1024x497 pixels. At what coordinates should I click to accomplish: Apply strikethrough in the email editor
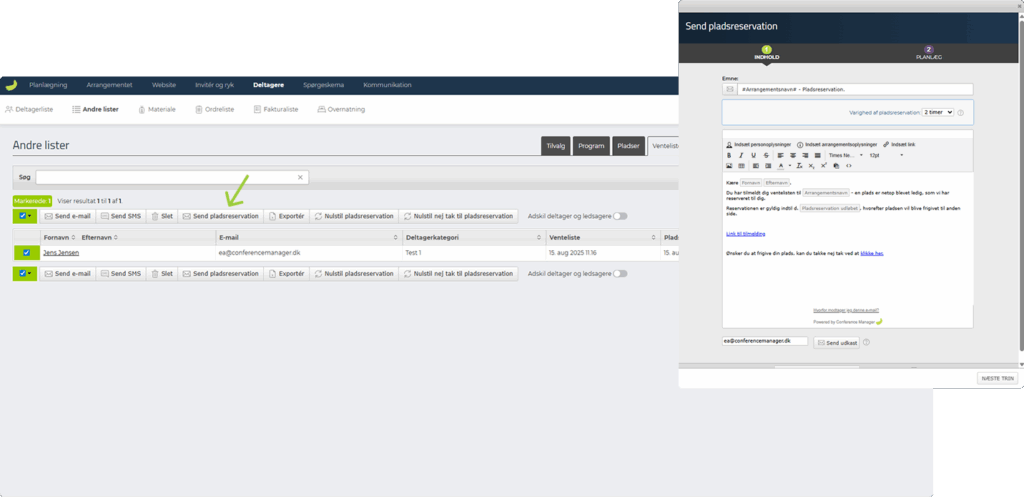click(766, 155)
